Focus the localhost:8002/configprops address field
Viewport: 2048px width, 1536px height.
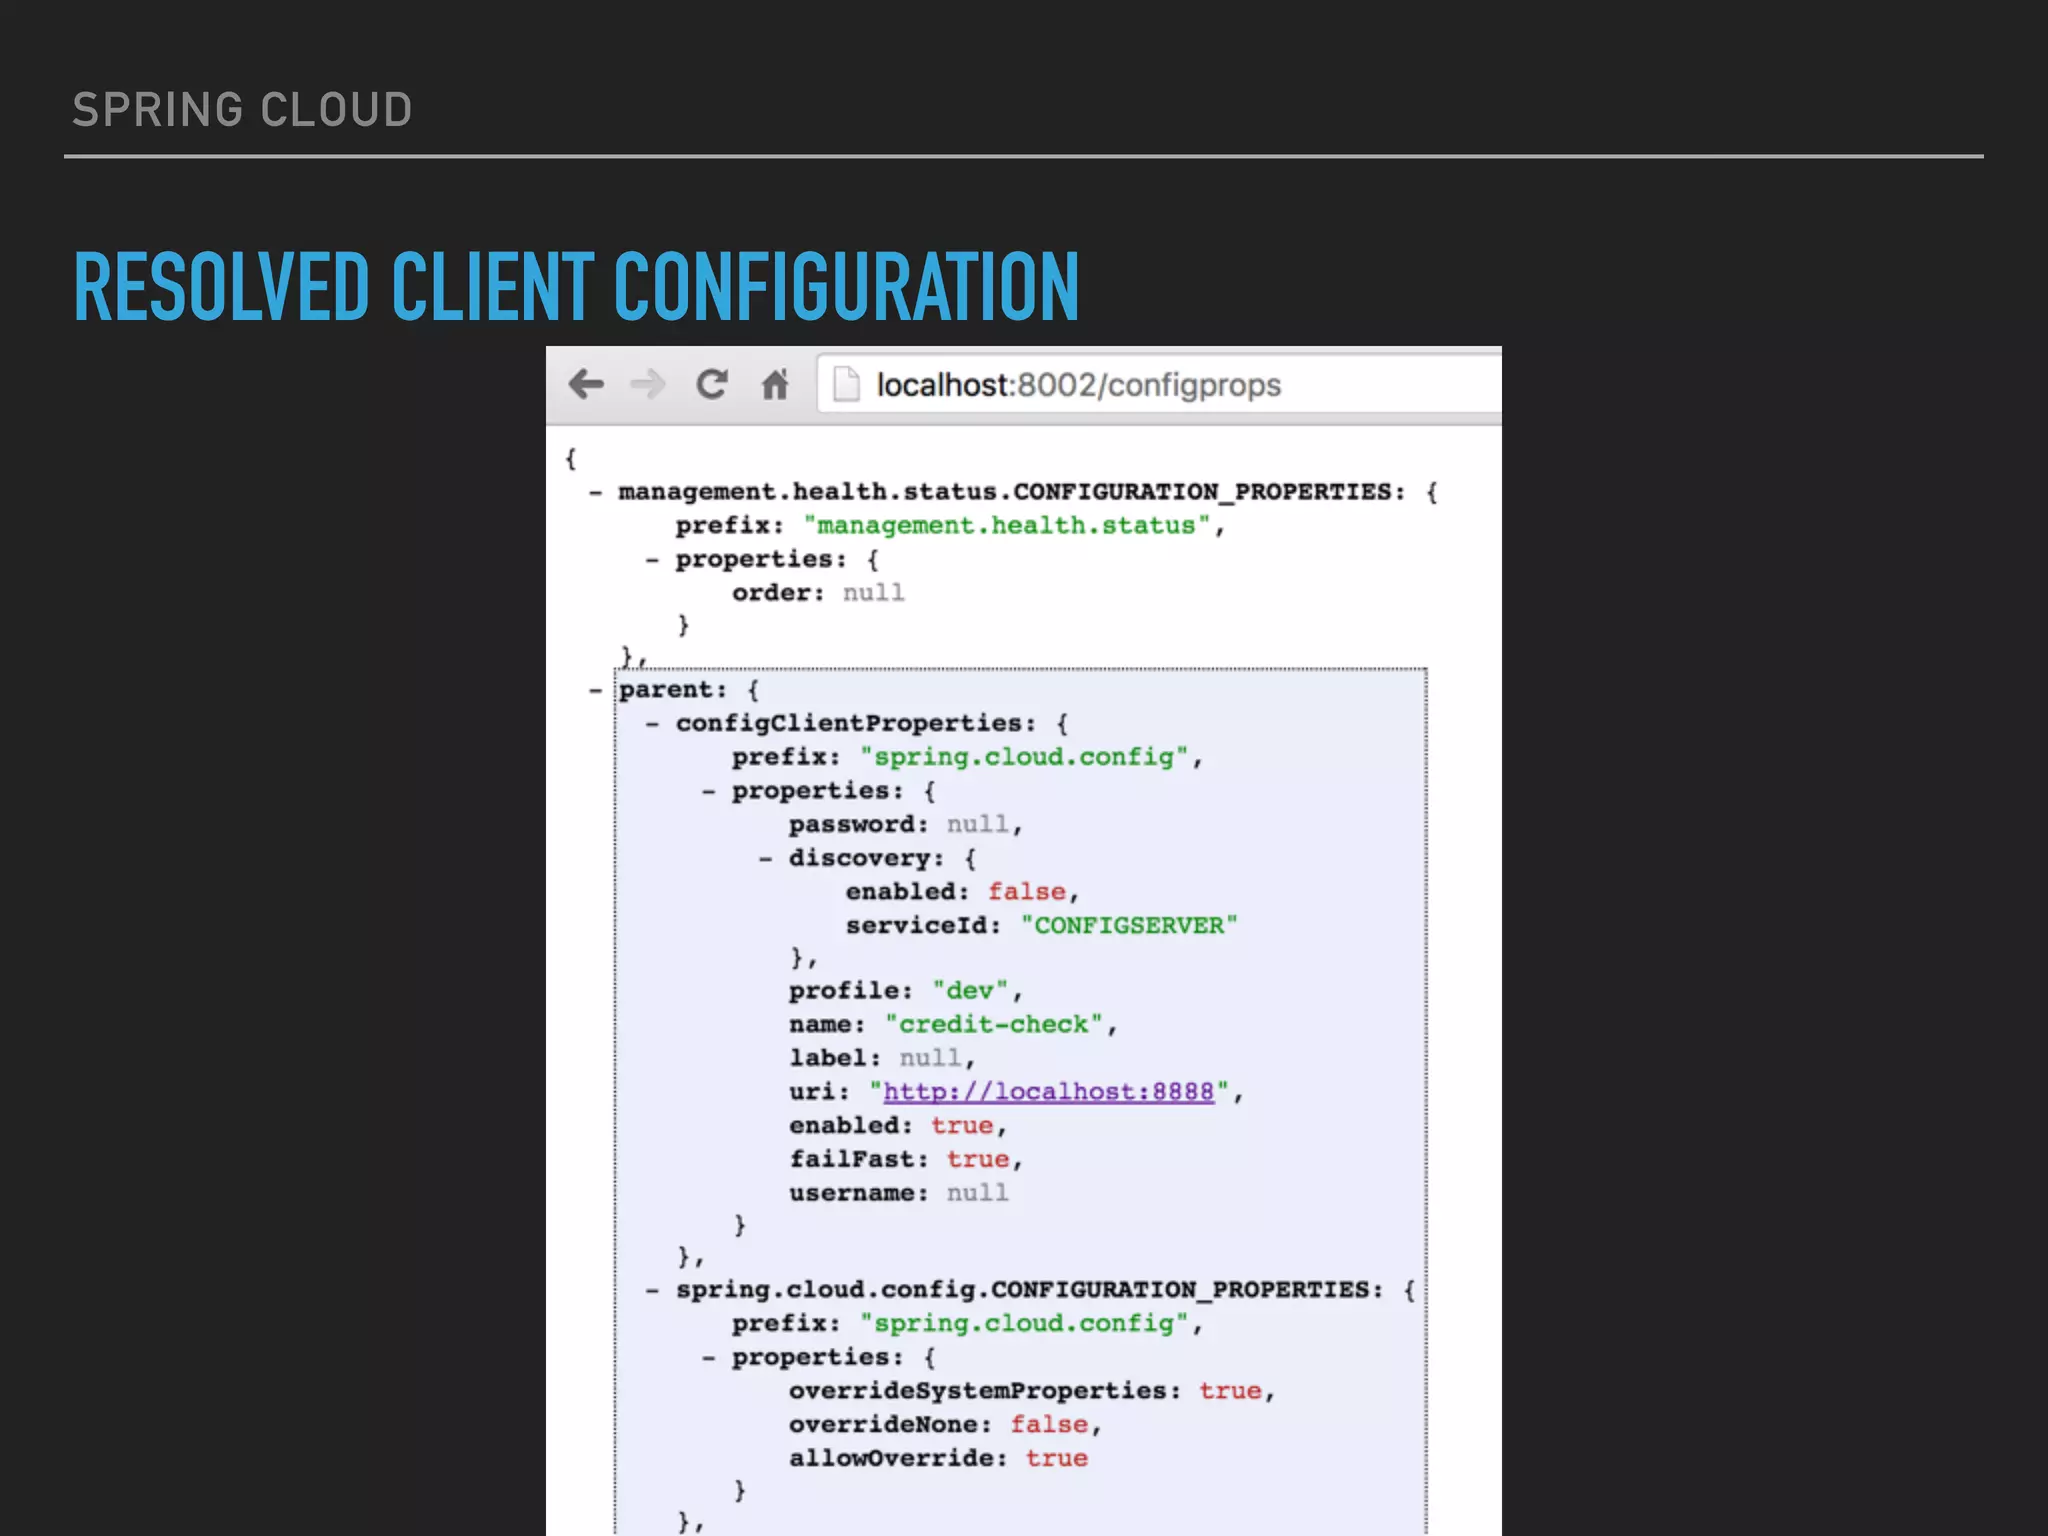pyautogui.click(x=1160, y=384)
